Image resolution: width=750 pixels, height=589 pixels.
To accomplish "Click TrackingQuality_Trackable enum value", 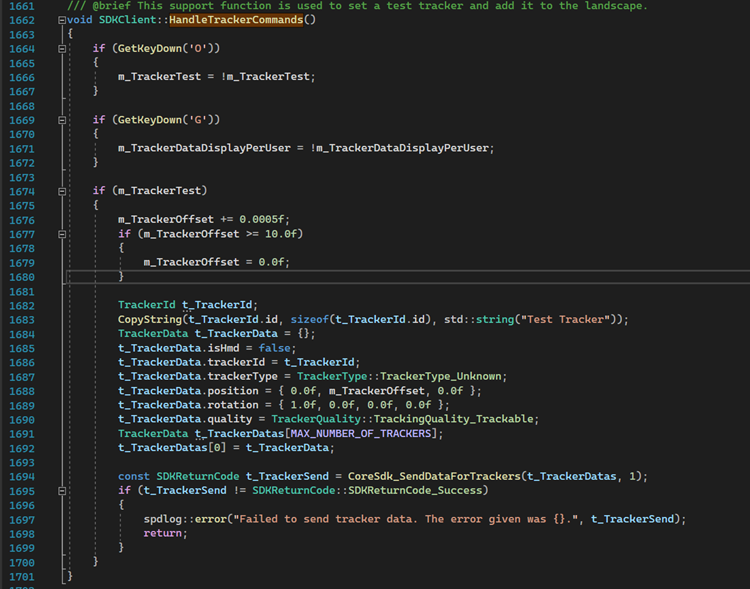I will pyautogui.click(x=453, y=419).
